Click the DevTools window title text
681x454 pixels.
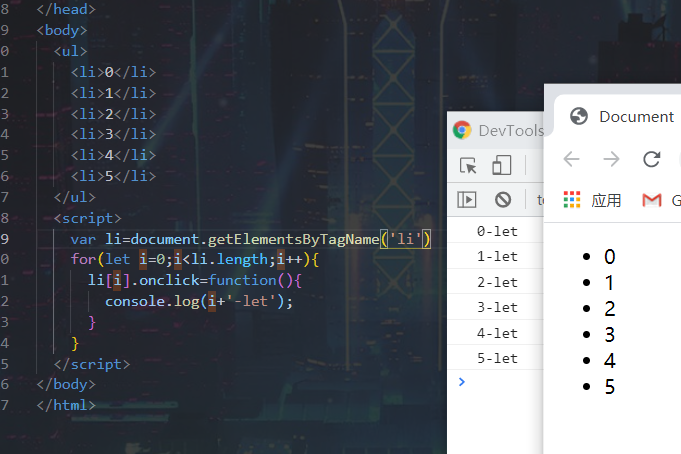click(x=511, y=130)
